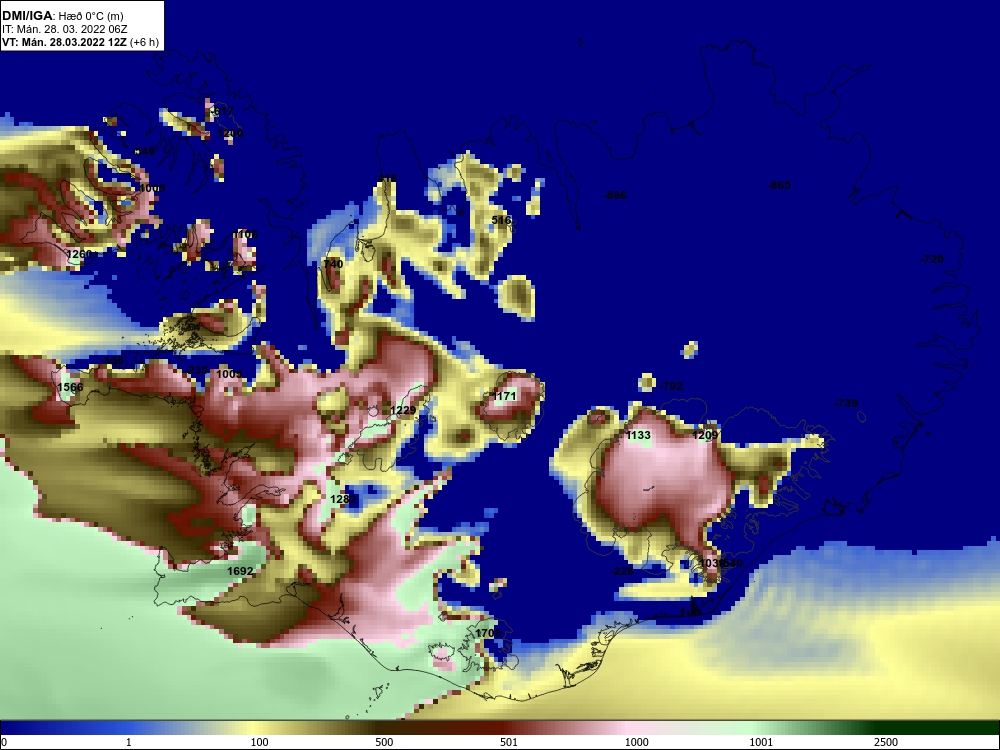Screen dimensions: 1000x750
Task: Click the map value 1209
Action: (705, 435)
